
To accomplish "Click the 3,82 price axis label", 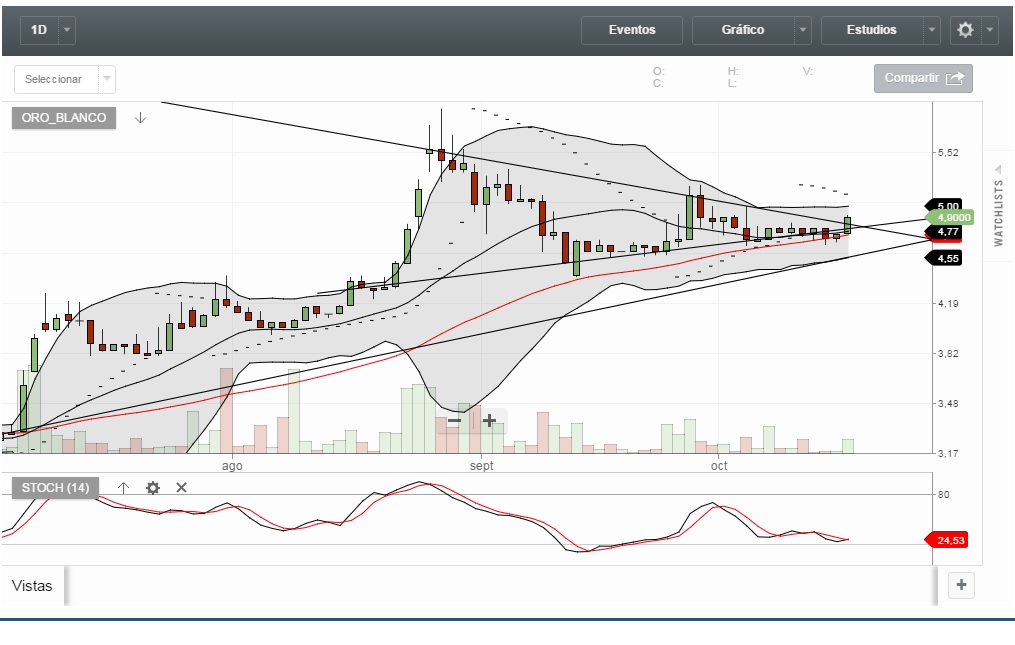I will pos(948,354).
